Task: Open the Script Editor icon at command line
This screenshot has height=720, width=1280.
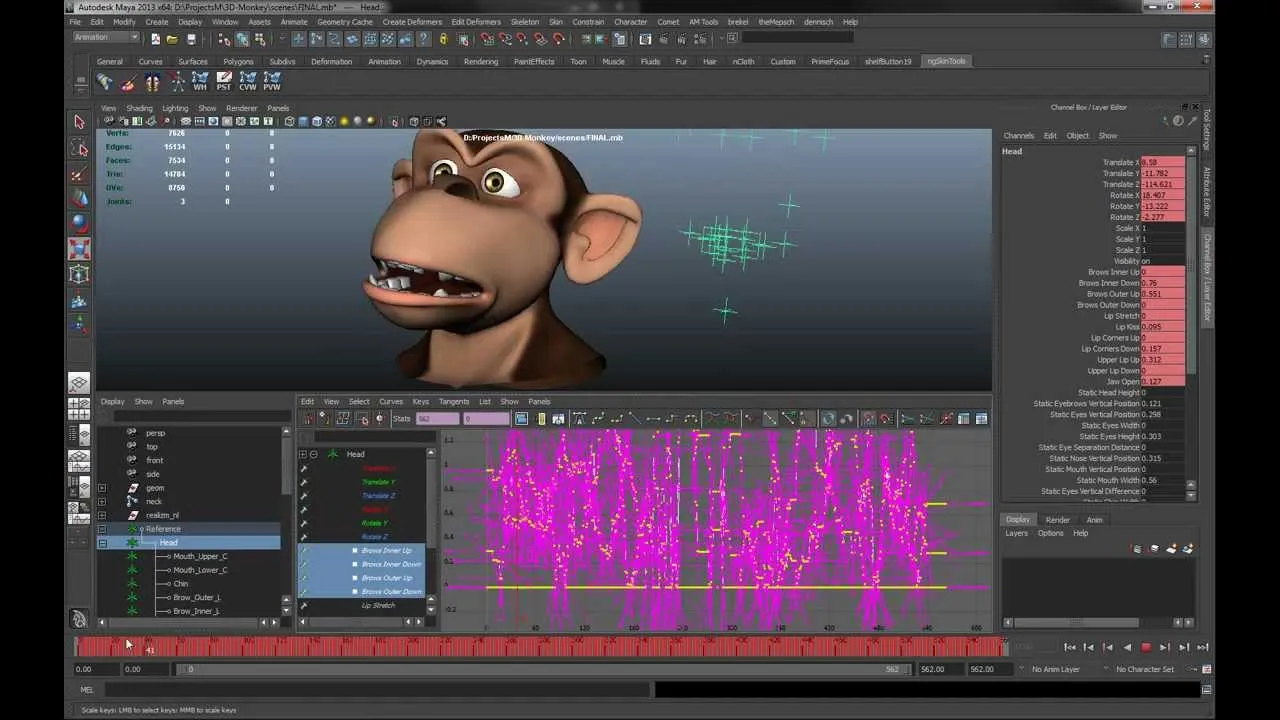Action: pos(1208,690)
